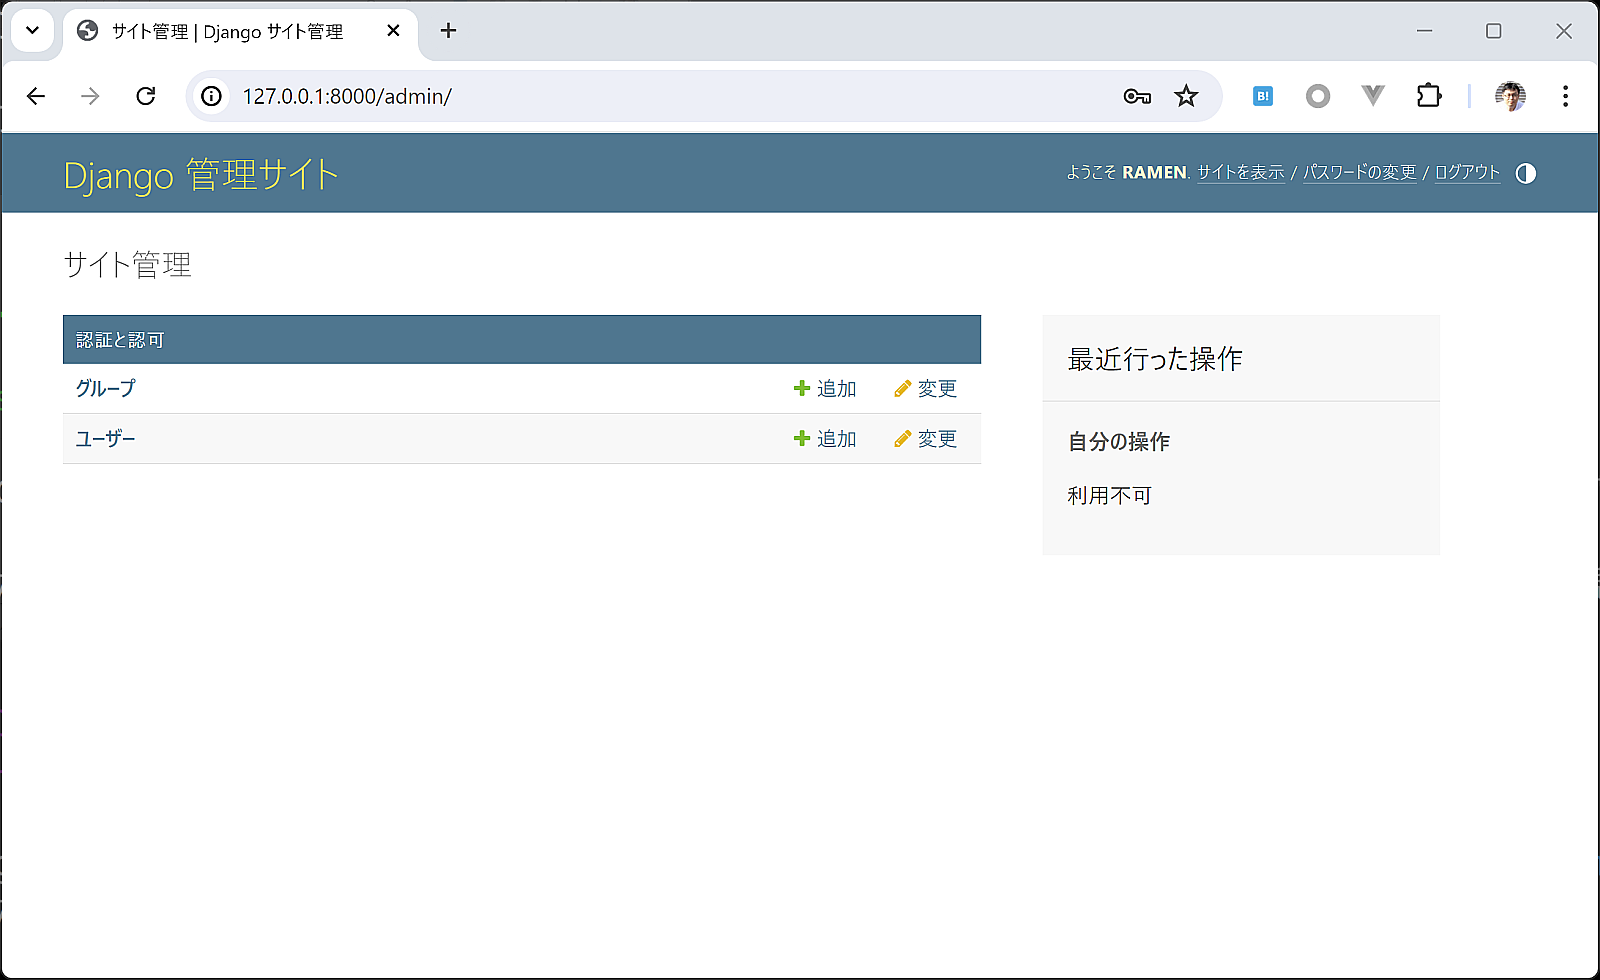Screen dimensions: 1600x980
Task: Click the browser forward arrow
Action: [90, 96]
